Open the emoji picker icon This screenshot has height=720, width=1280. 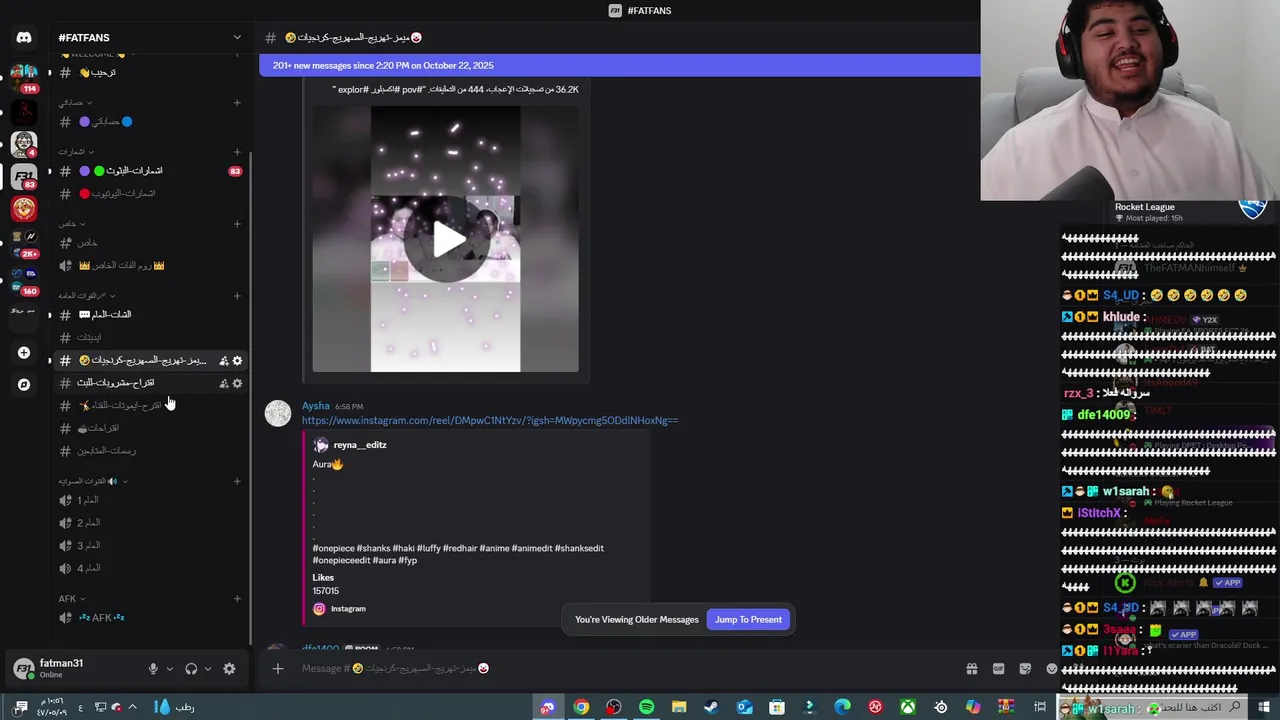(x=1051, y=668)
